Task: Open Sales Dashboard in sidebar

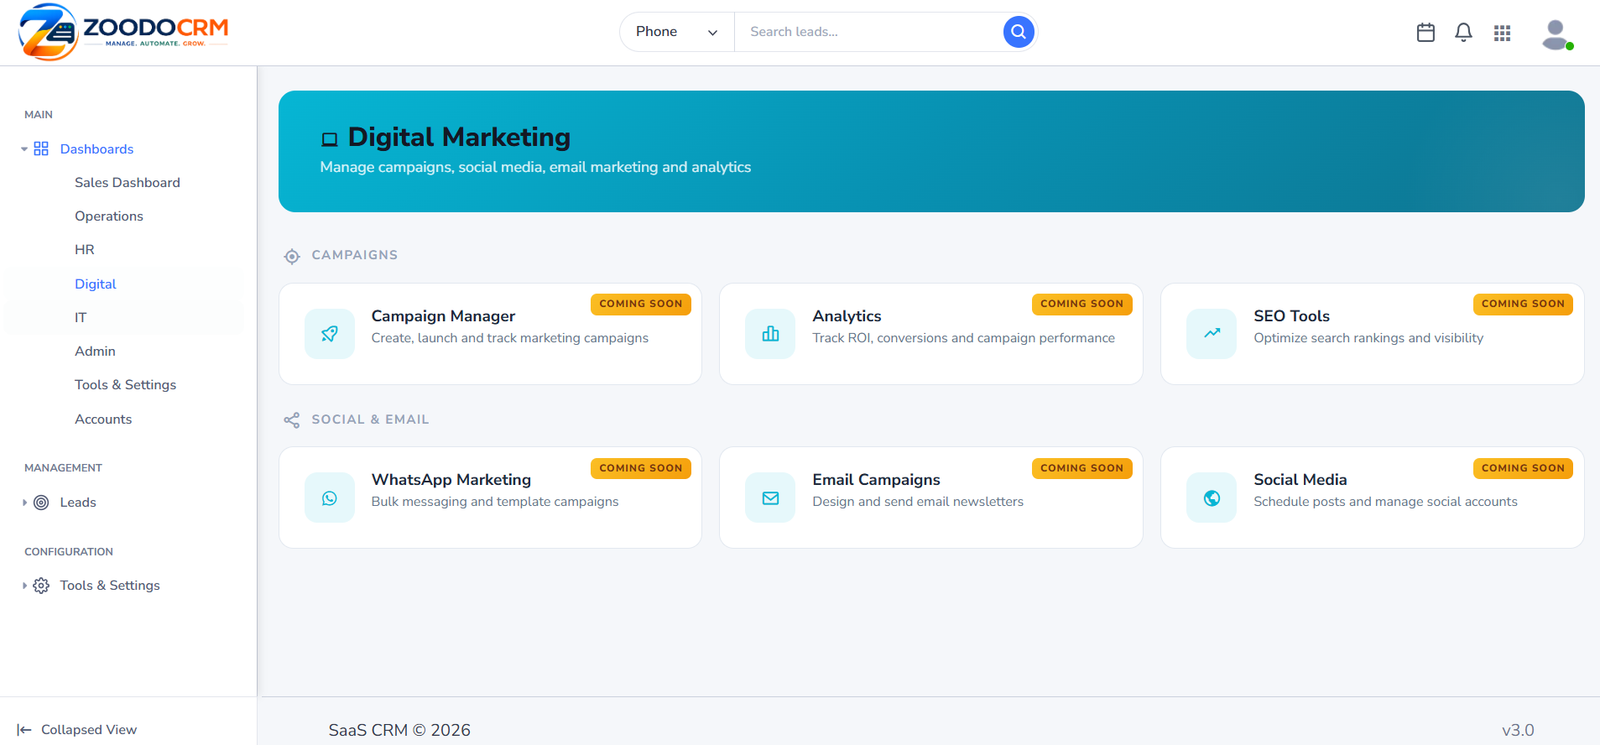Action: [127, 183]
